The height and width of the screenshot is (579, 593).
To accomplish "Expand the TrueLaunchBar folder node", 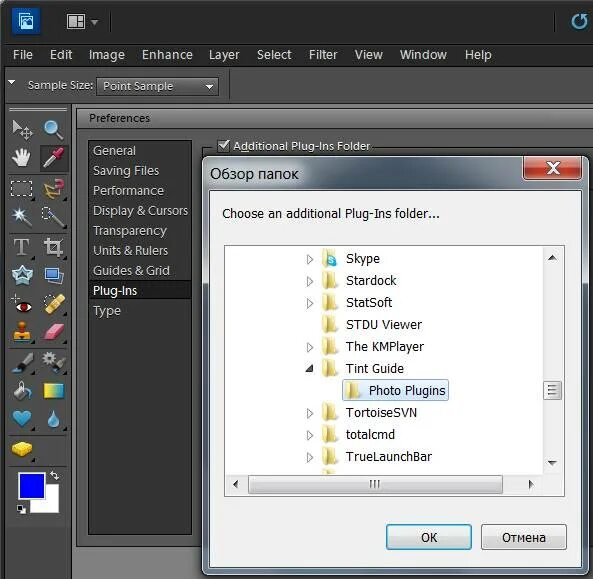I will coord(310,457).
